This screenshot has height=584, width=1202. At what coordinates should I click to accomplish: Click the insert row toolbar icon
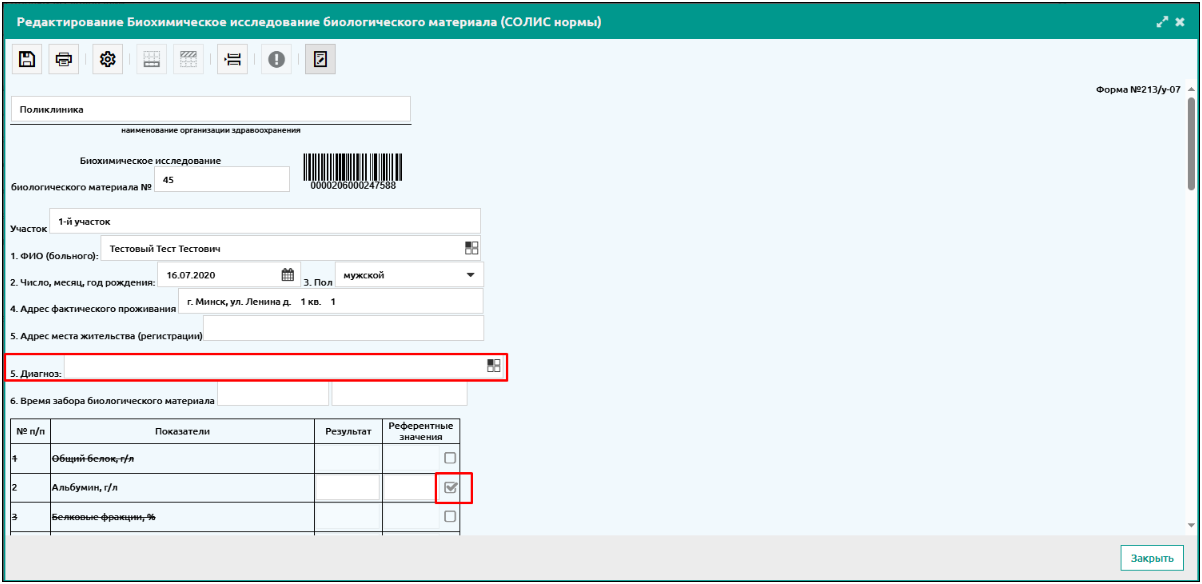[x=232, y=60]
